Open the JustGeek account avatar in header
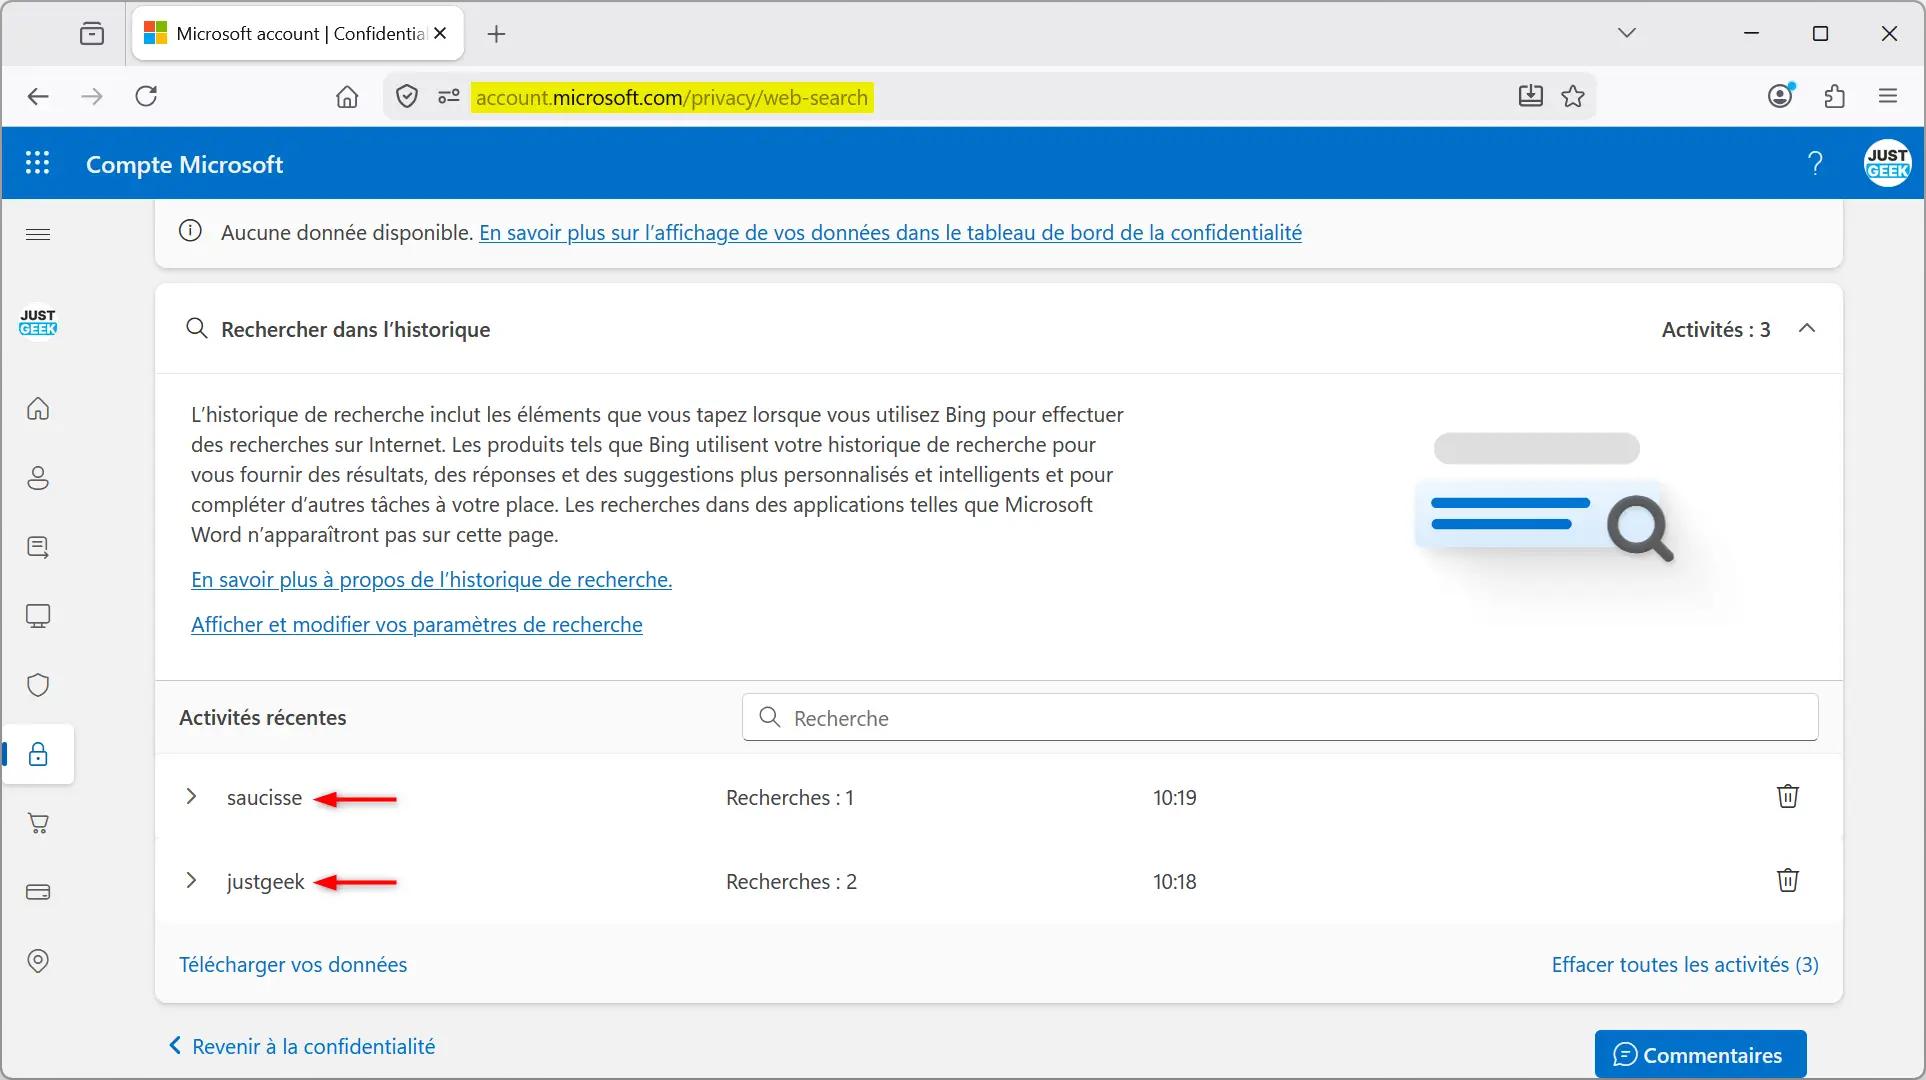 tap(1887, 163)
